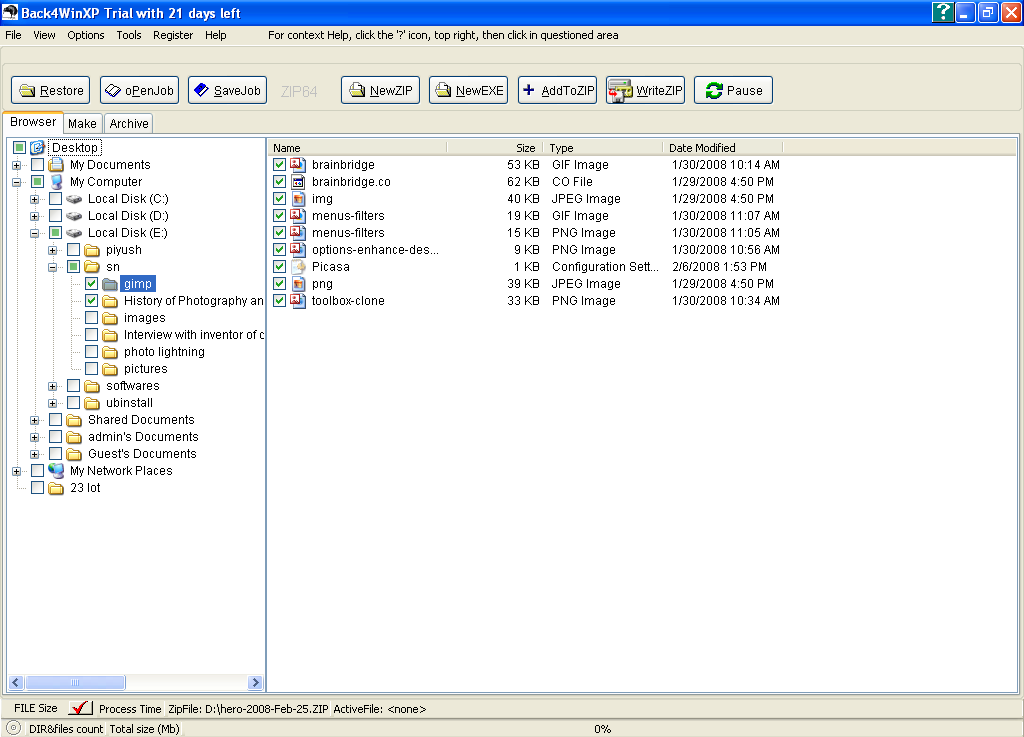Click the gimp folder icon
The width and height of the screenshot is (1024, 737).
pyautogui.click(x=110, y=284)
